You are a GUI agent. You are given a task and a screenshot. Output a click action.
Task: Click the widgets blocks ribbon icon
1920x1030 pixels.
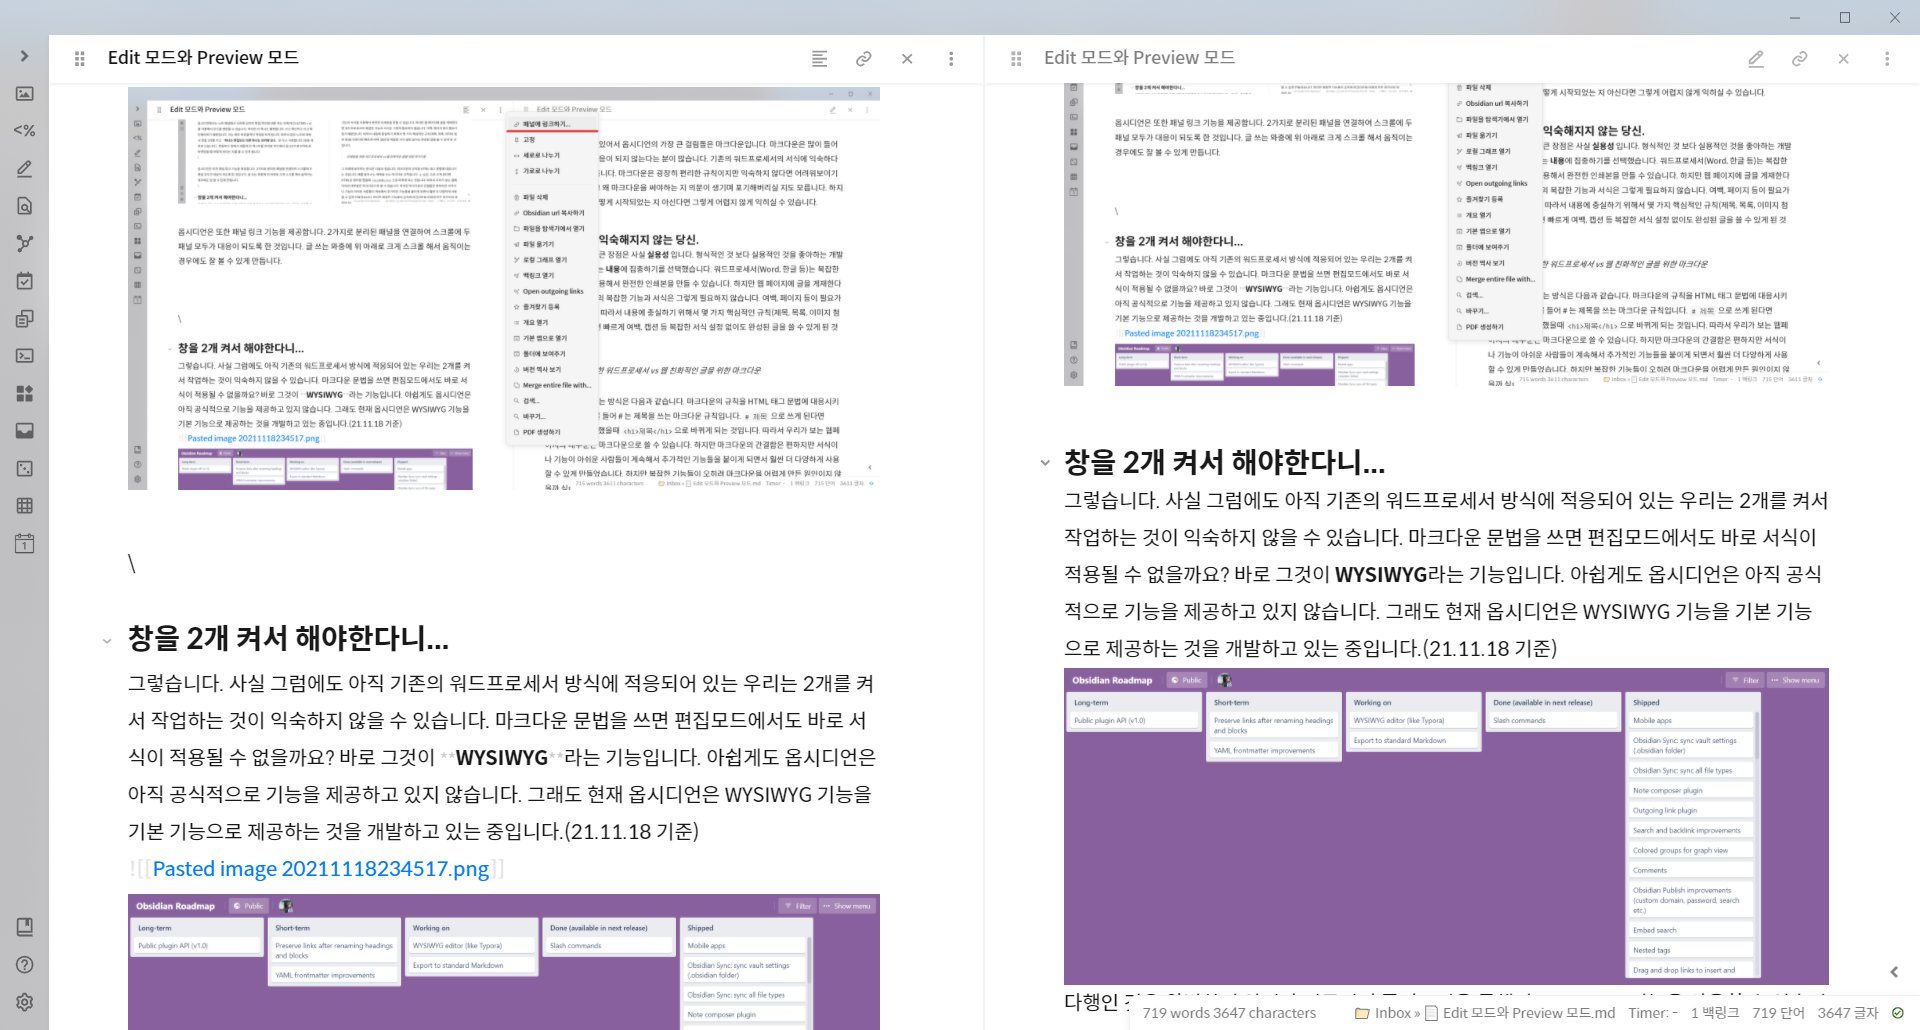25,393
